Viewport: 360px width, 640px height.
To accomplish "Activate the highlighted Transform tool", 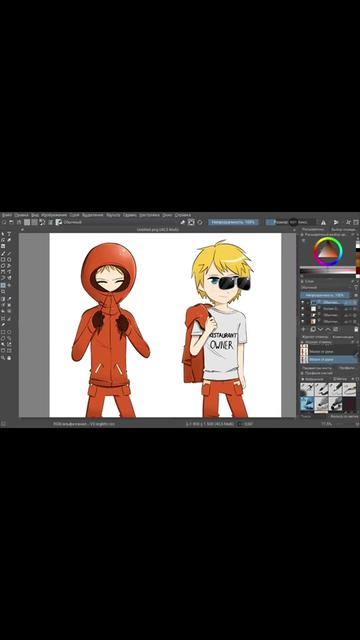I will [x=3, y=285].
